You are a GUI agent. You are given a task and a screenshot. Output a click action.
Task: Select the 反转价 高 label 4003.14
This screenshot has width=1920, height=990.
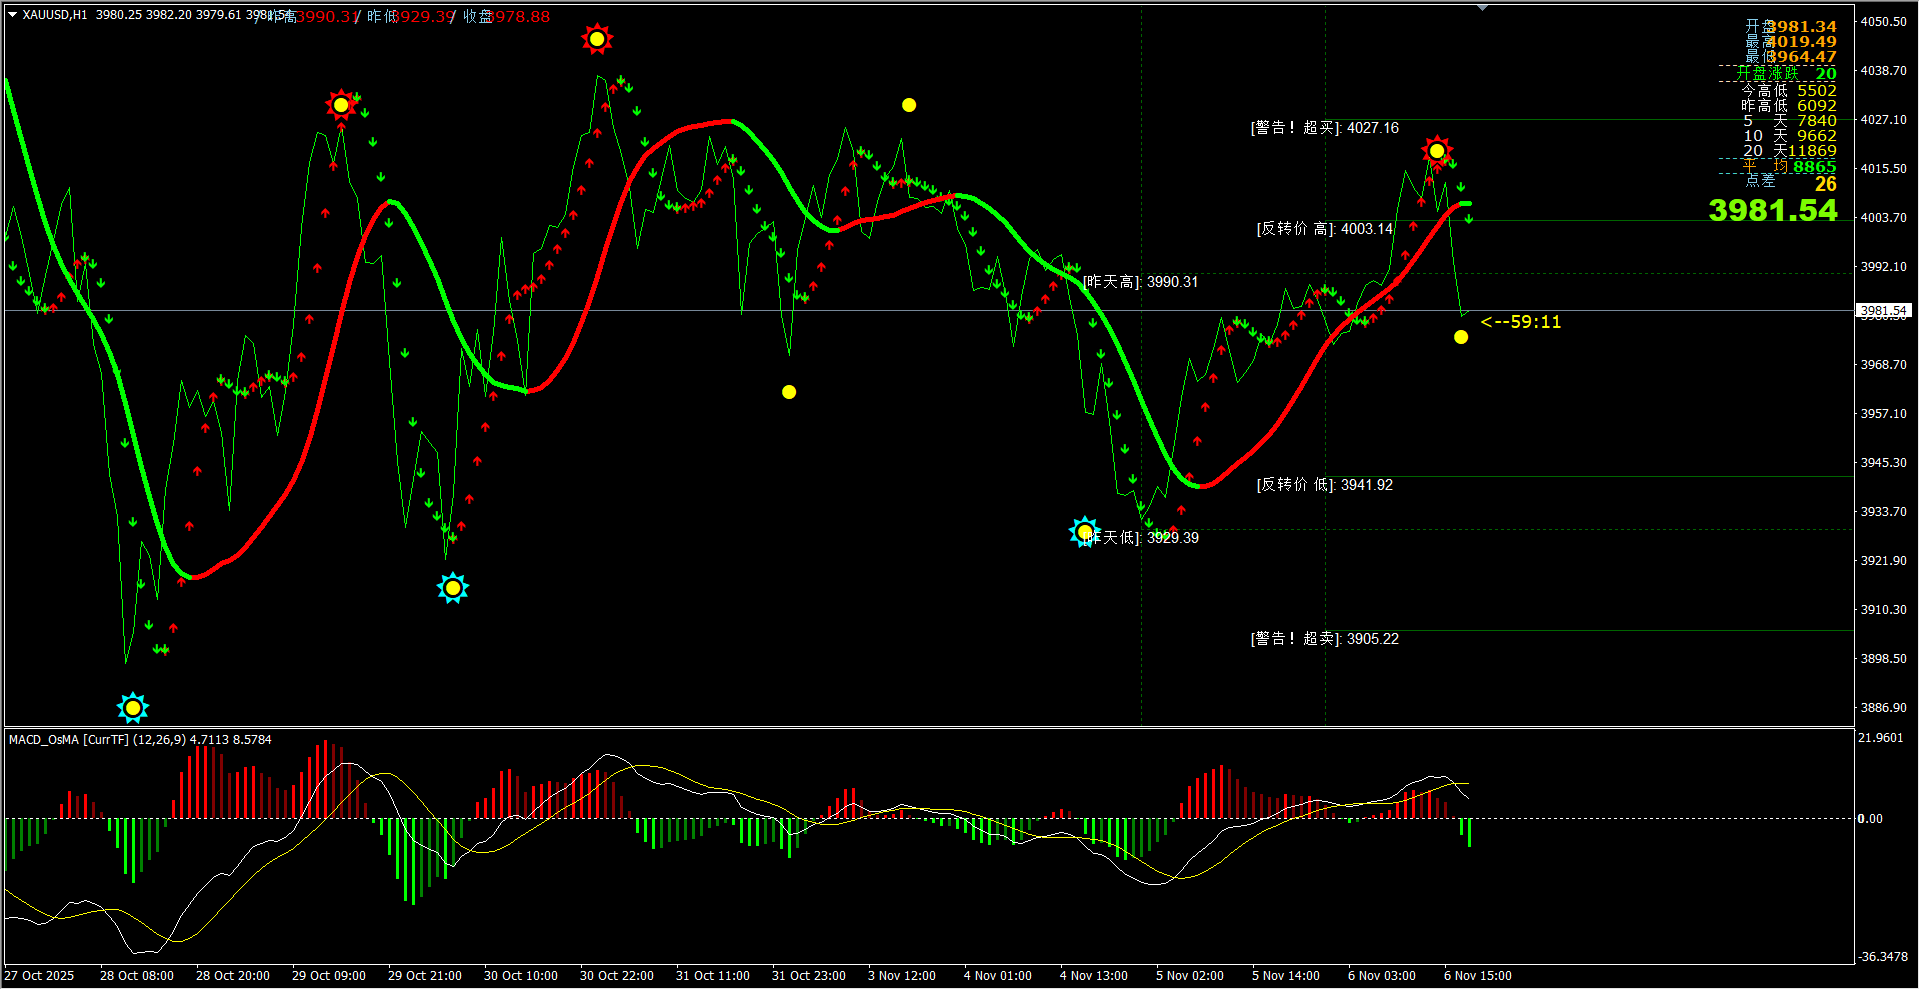pyautogui.click(x=1325, y=229)
